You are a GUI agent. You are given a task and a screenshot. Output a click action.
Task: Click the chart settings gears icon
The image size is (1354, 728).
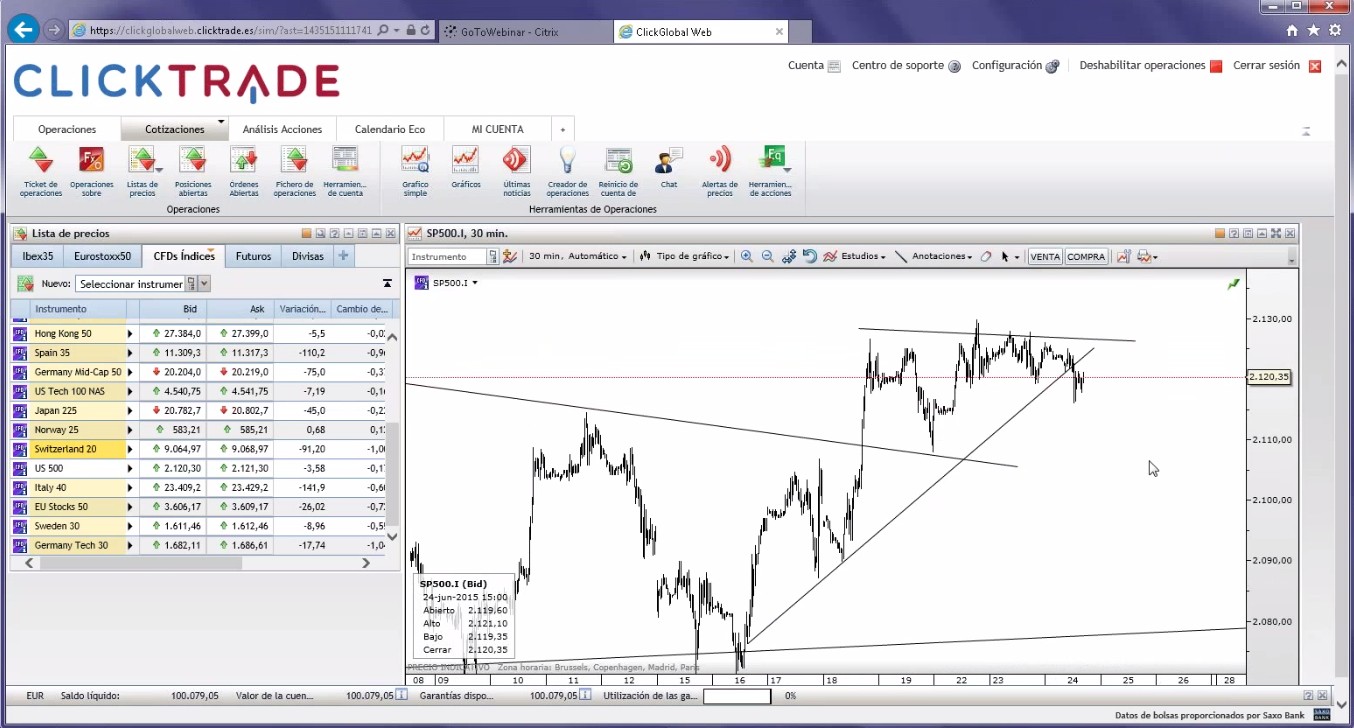(x=789, y=257)
